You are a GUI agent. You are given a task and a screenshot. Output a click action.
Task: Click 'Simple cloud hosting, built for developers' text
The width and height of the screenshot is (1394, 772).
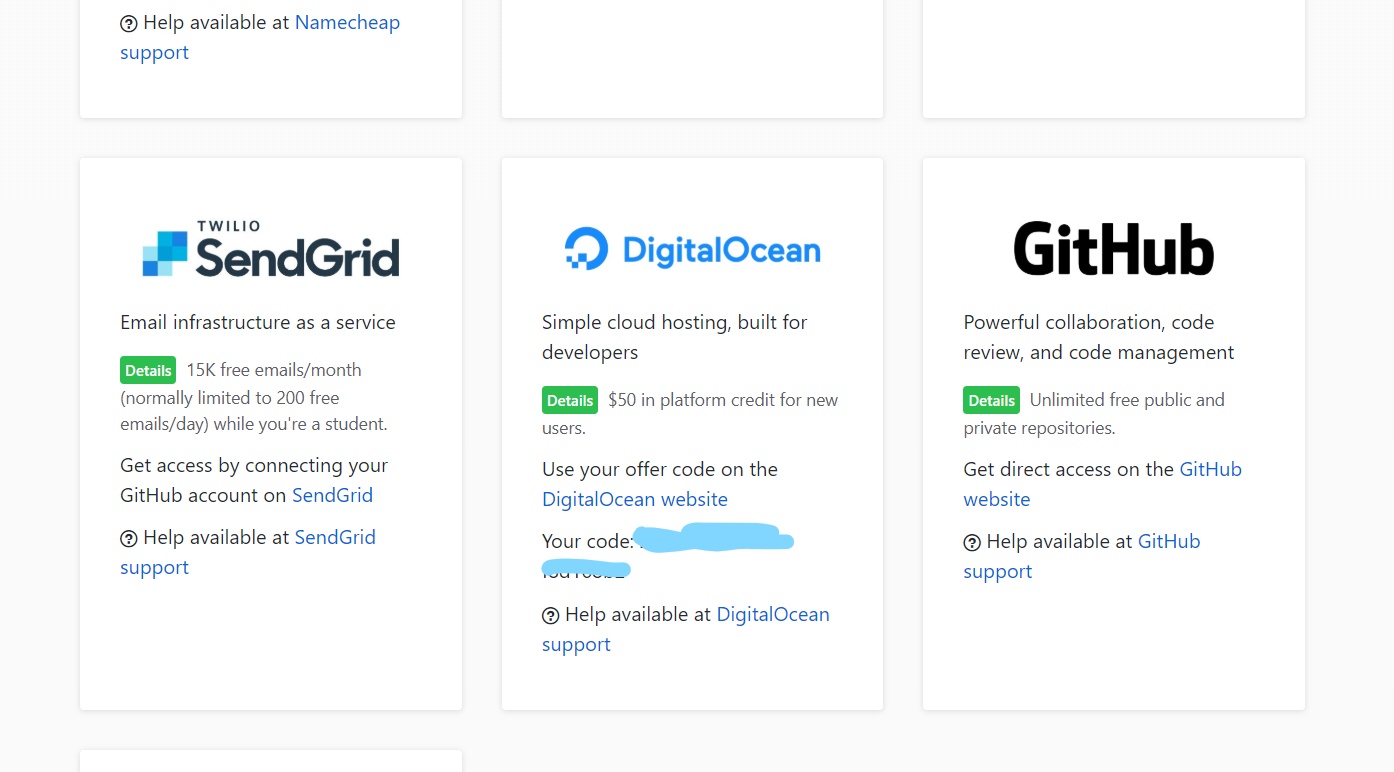click(675, 337)
